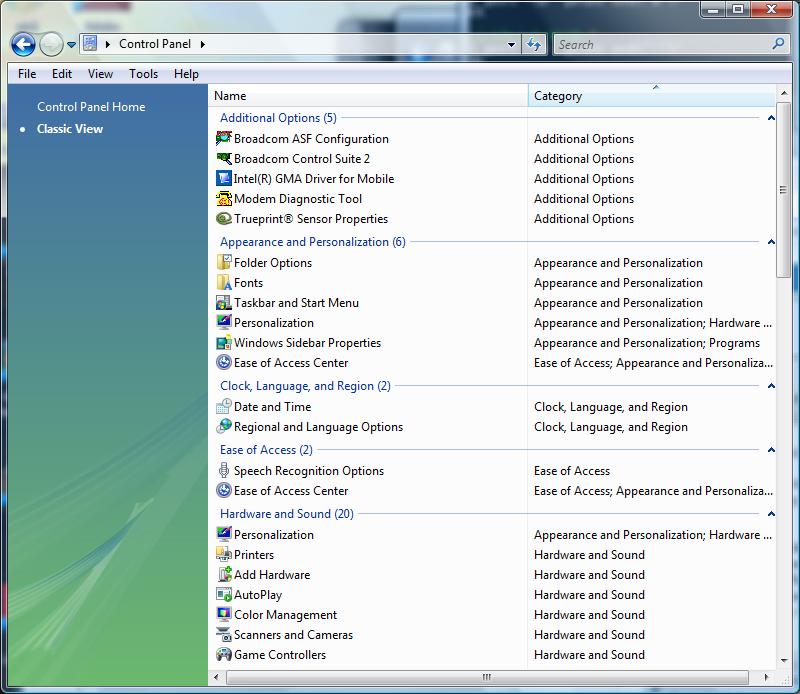The image size is (800, 694).
Task: Select the Fonts folder icon
Action: (x=223, y=282)
